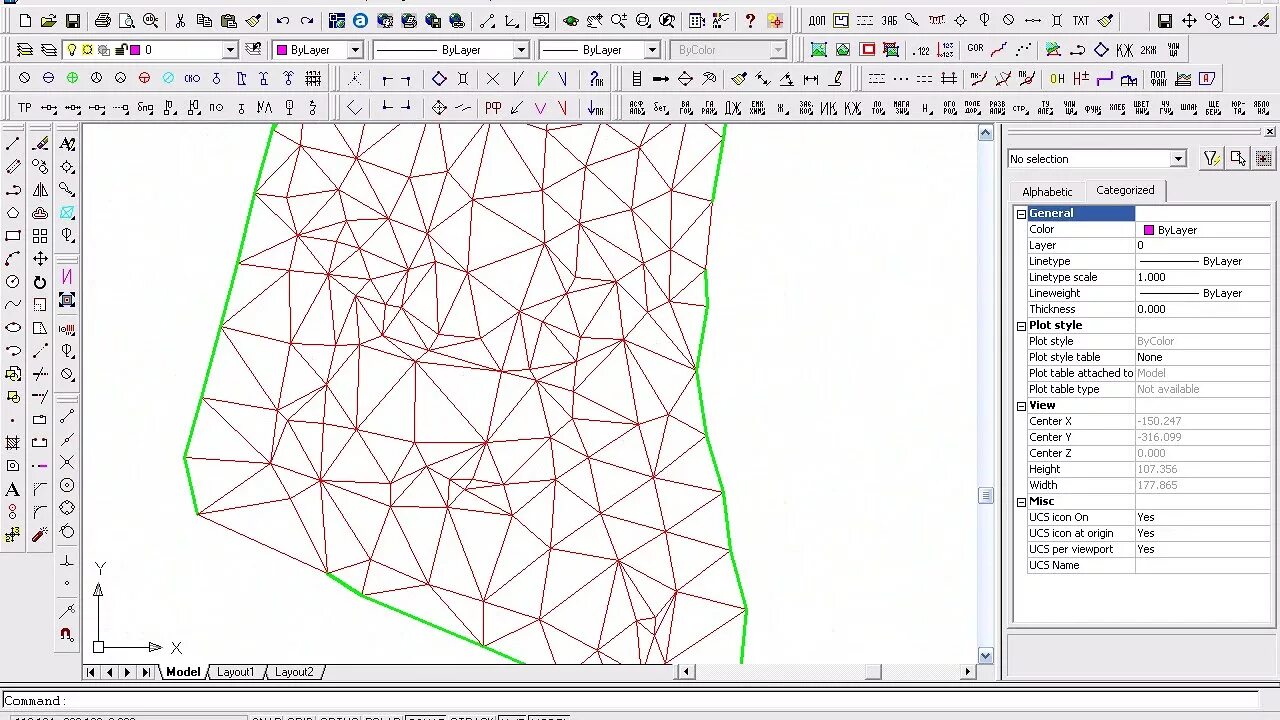Select the Undo arrow icon
1280x720 pixels.
283,21
